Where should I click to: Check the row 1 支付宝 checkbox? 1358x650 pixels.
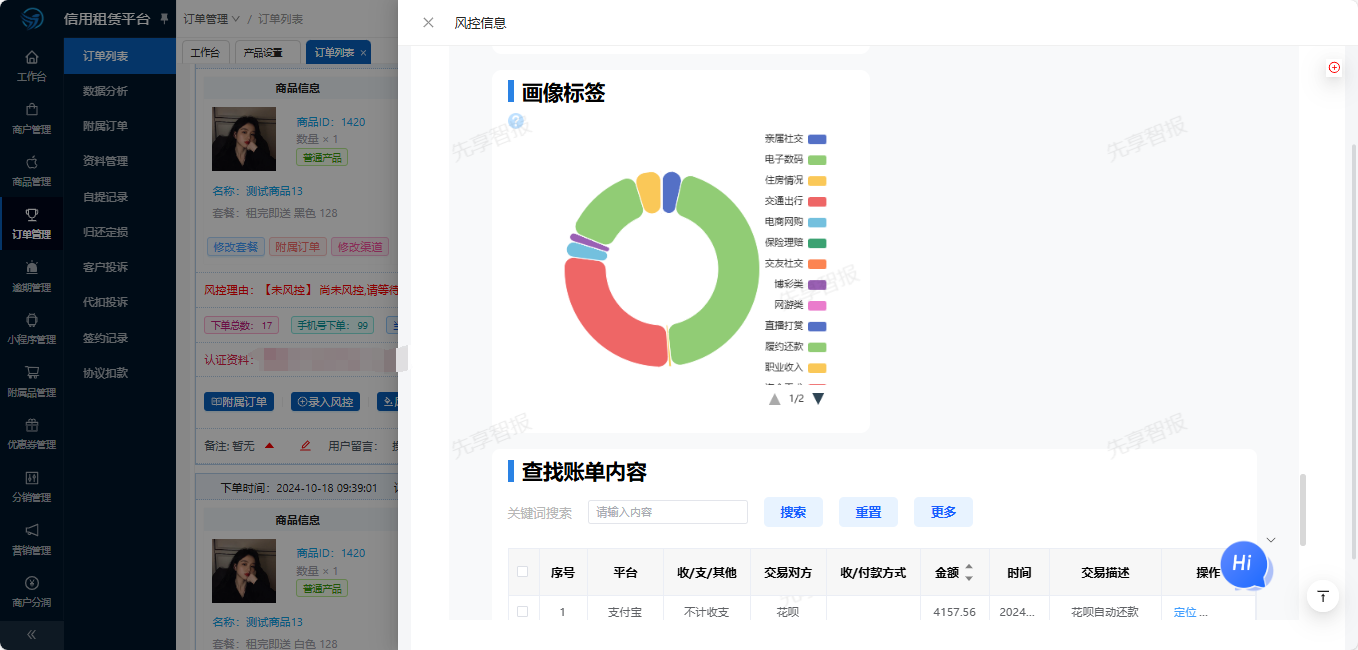[522, 611]
